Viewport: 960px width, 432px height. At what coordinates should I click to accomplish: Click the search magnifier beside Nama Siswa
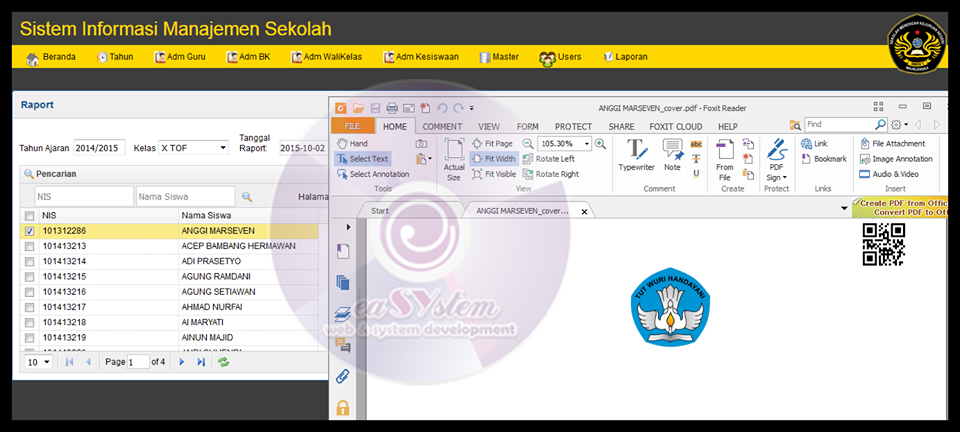click(247, 197)
